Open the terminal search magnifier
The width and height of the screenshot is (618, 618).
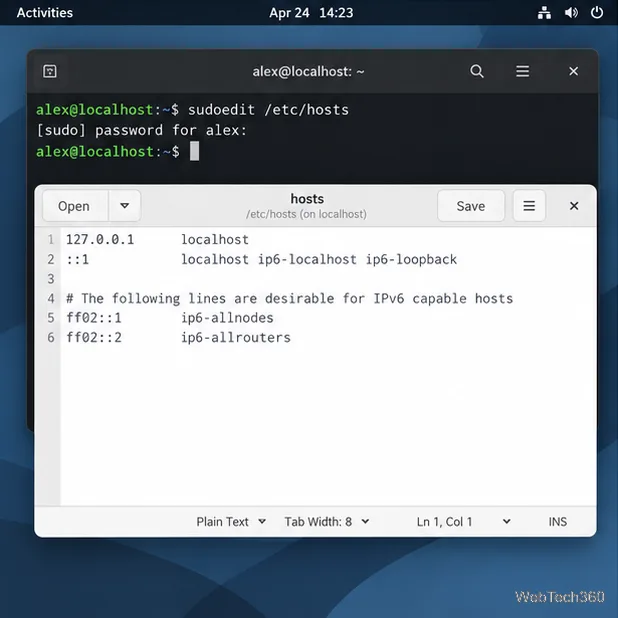[x=477, y=71]
